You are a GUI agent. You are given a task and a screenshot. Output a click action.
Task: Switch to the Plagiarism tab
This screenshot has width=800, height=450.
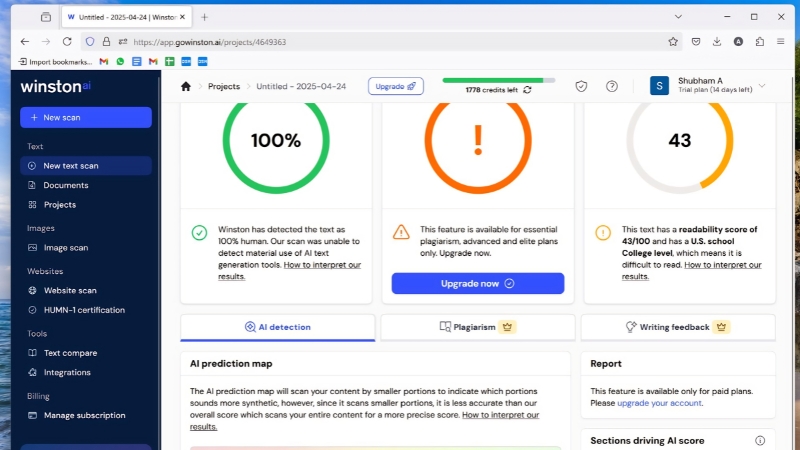[x=478, y=327]
